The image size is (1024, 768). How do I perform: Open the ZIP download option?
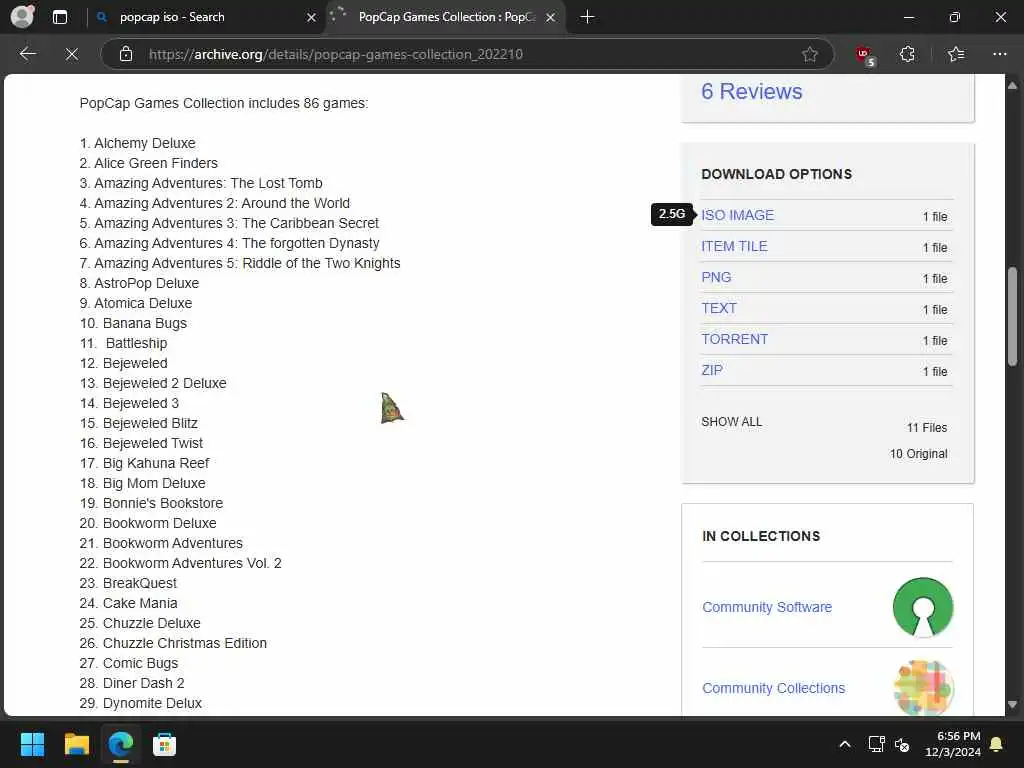tap(712, 370)
